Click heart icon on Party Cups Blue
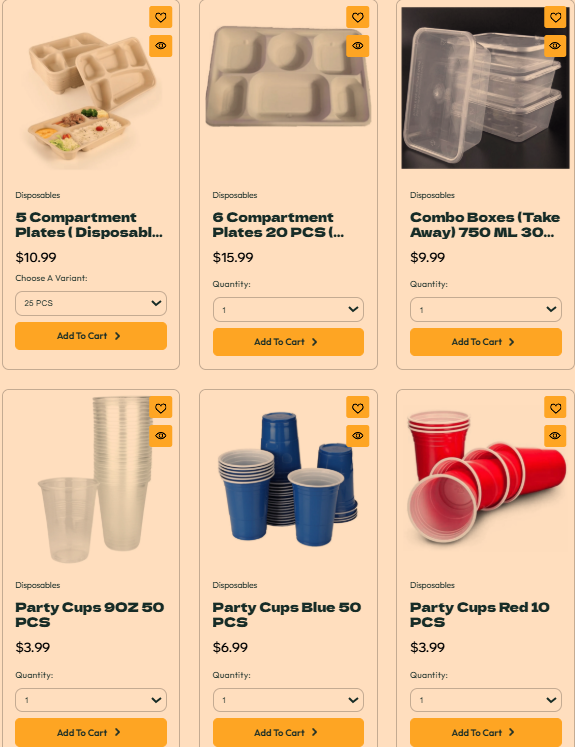The image size is (575, 747). point(358,408)
